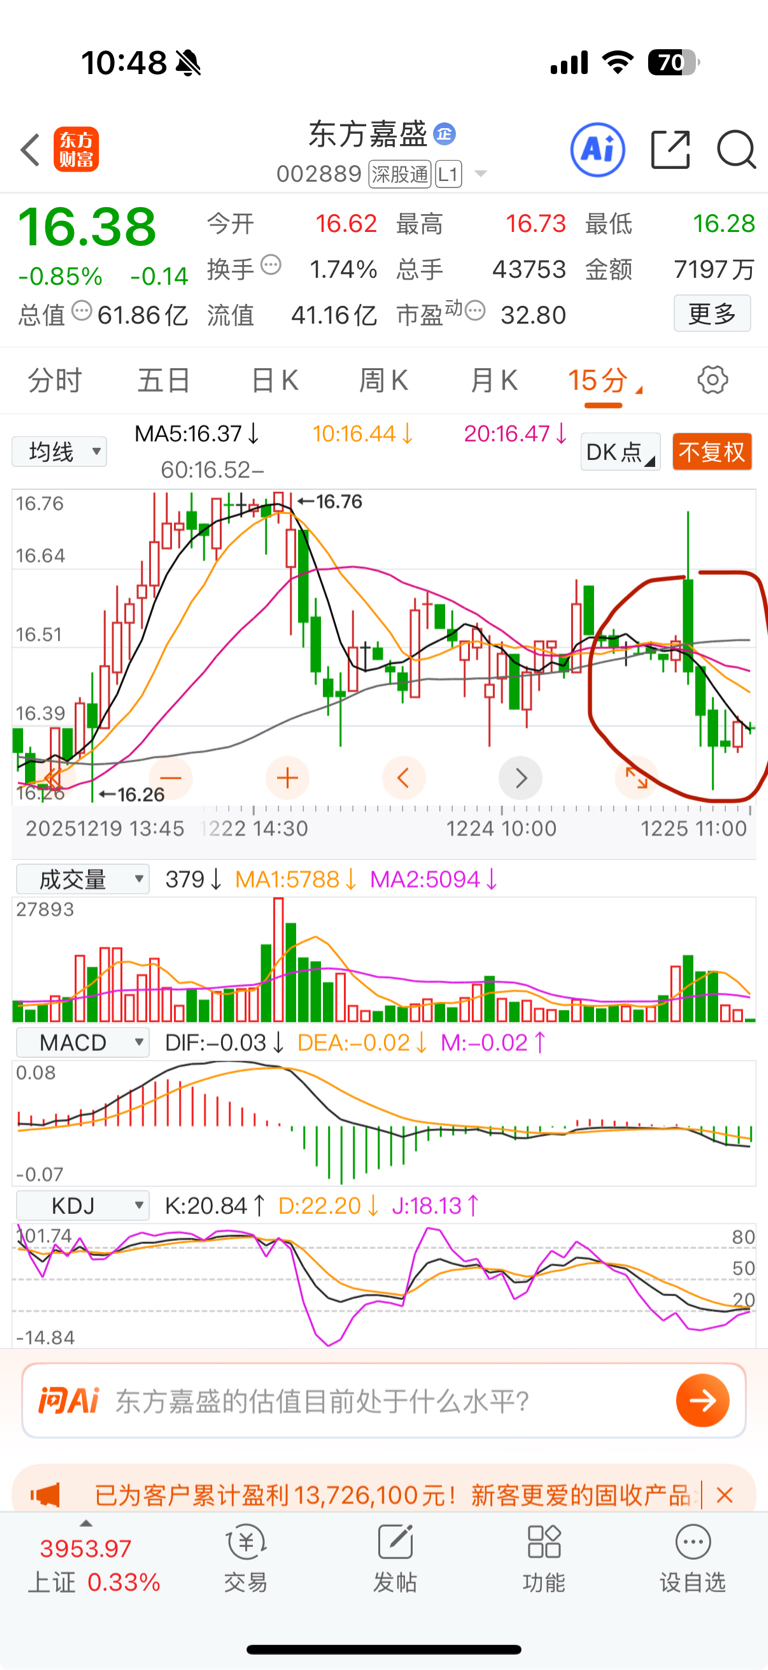Open the KDJ indicator dropdown

(83, 1206)
